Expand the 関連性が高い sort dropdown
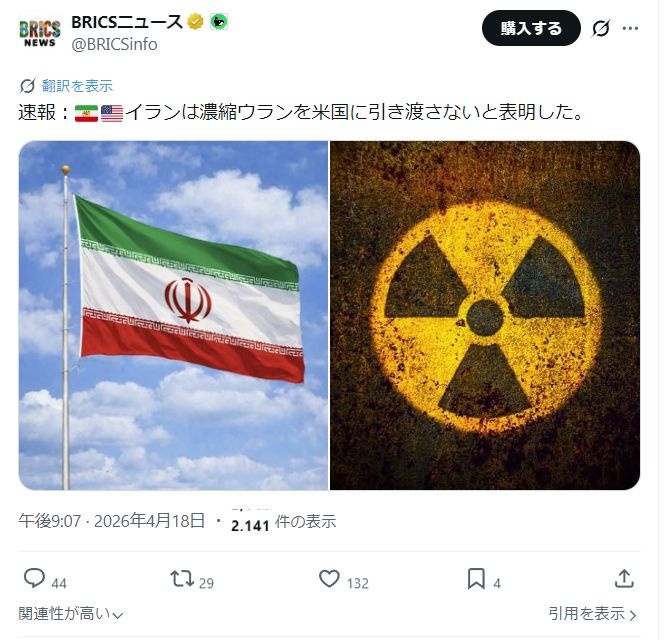The image size is (665, 640). (71, 614)
